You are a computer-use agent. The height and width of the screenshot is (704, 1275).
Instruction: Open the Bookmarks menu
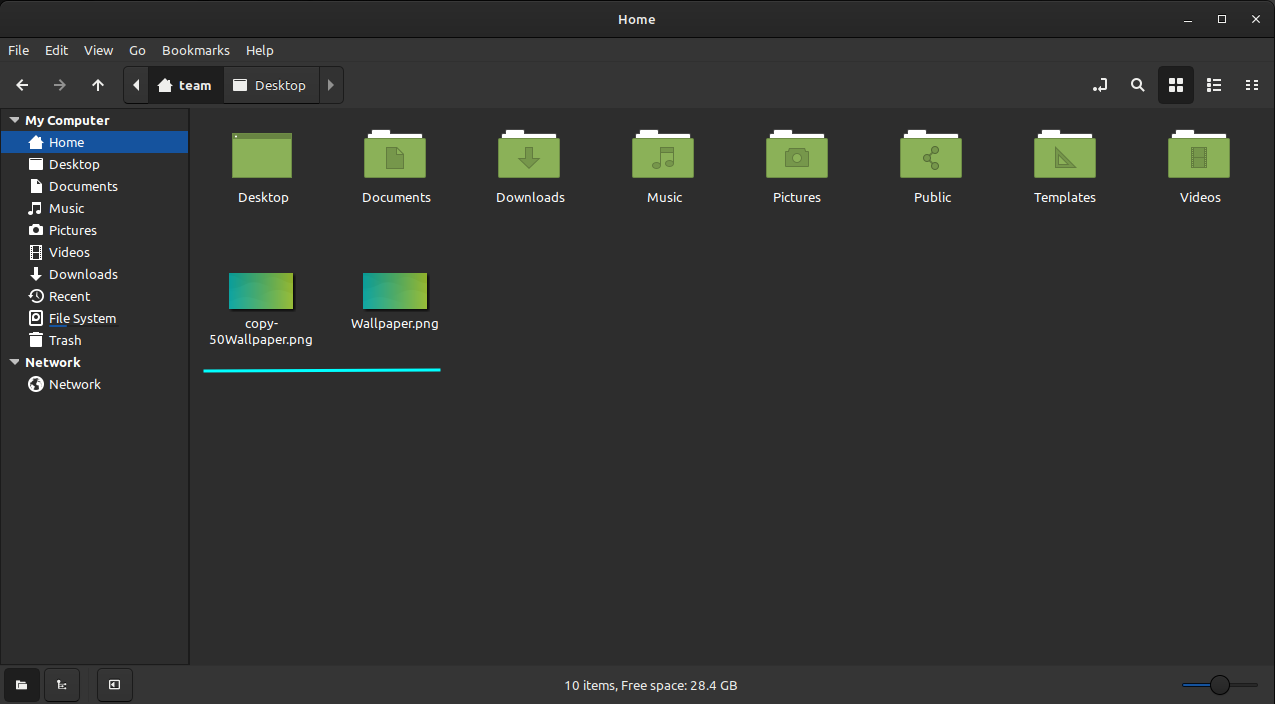click(196, 50)
